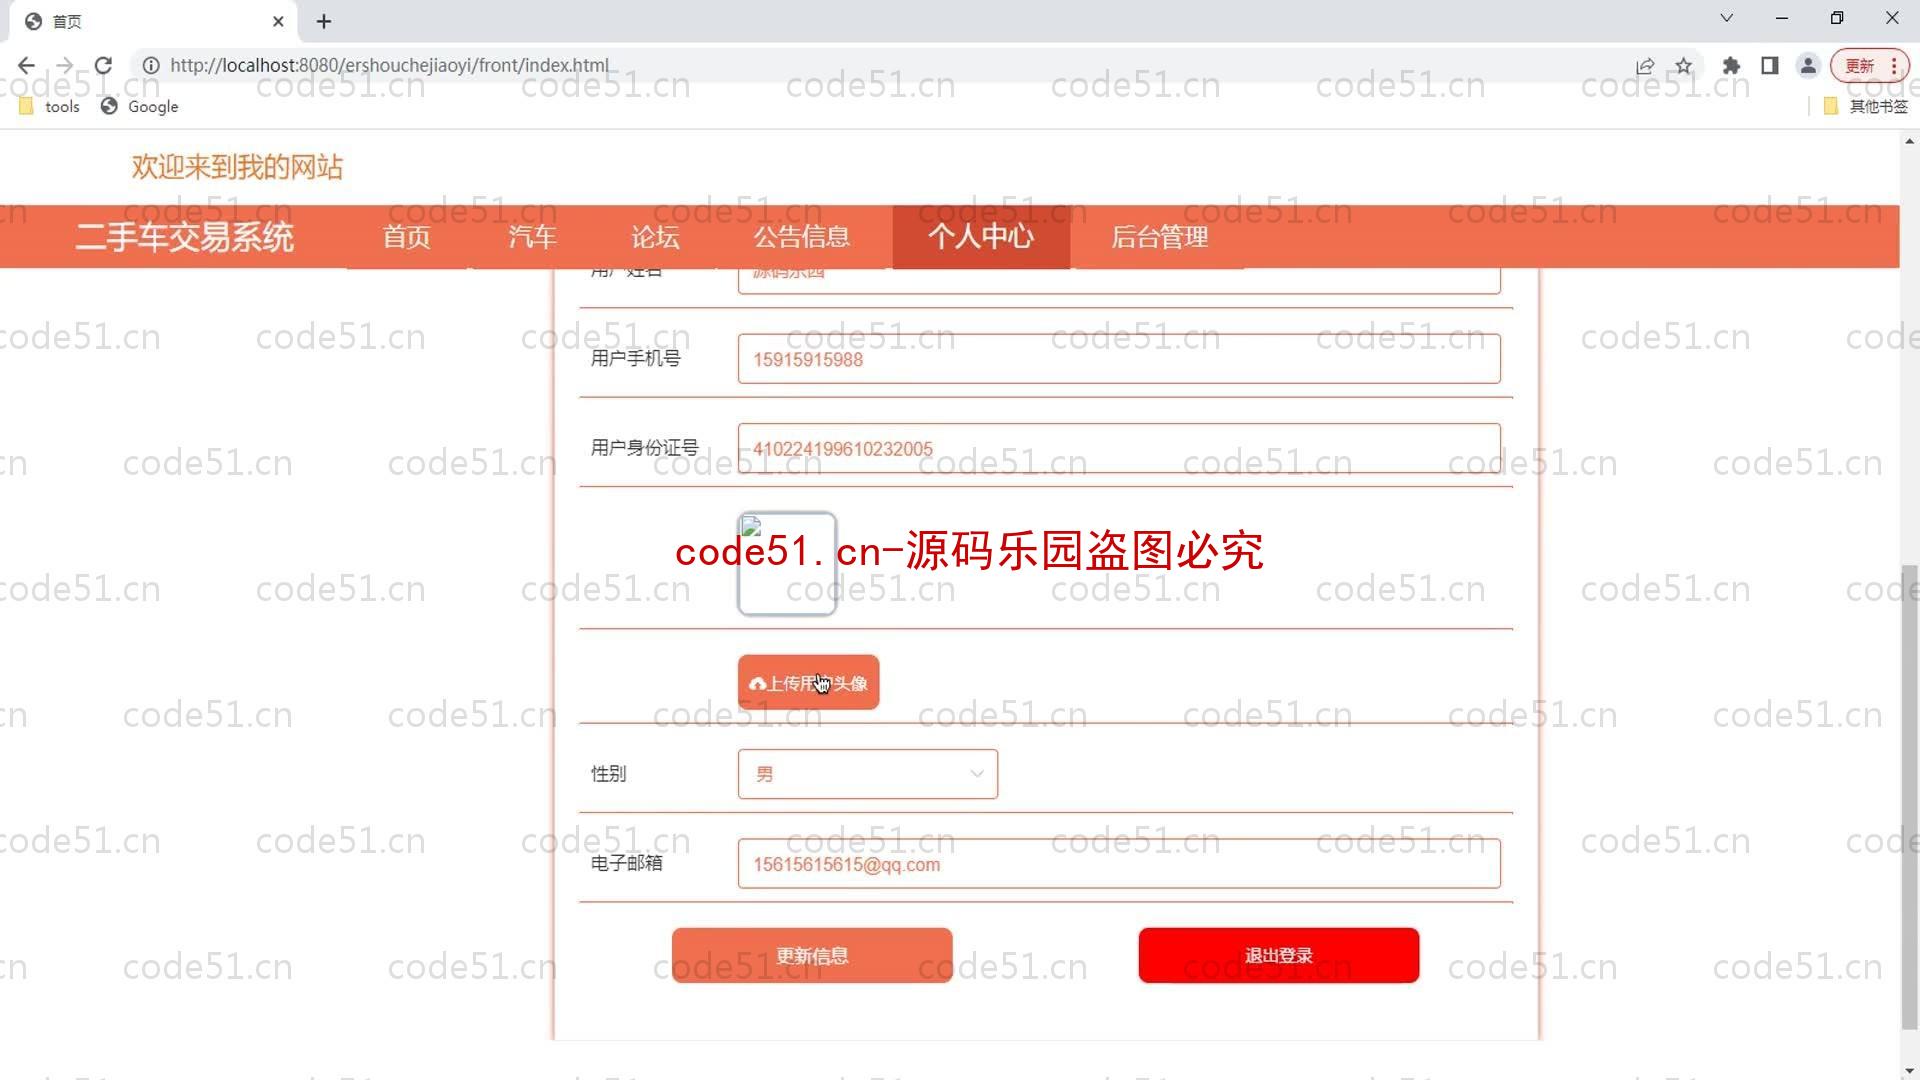
Task: Click the address bar URL
Action: click(x=389, y=65)
